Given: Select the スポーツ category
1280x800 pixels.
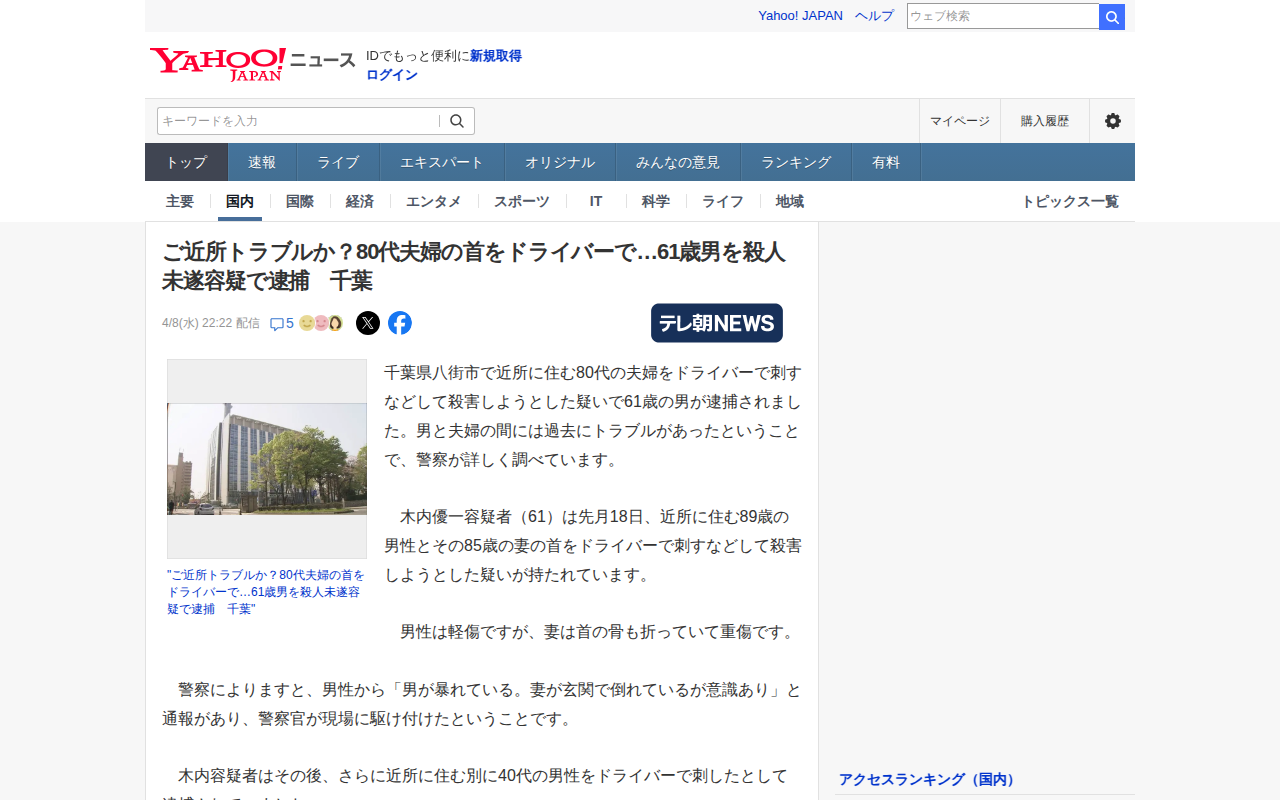Looking at the screenshot, I should click(x=521, y=201).
